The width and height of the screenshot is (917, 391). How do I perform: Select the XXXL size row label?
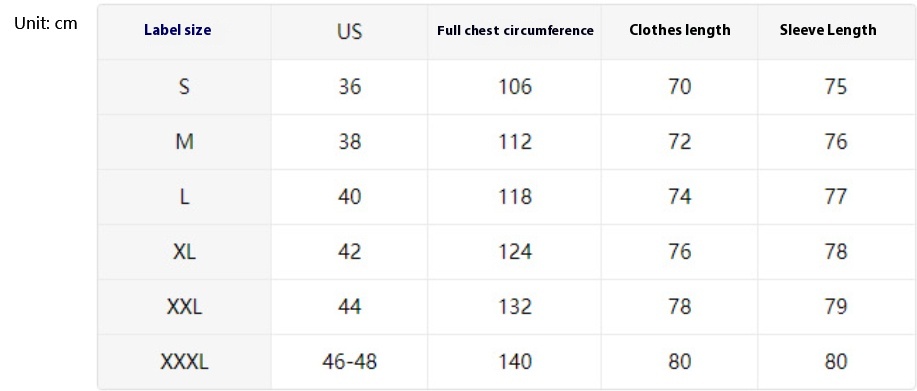(x=184, y=362)
